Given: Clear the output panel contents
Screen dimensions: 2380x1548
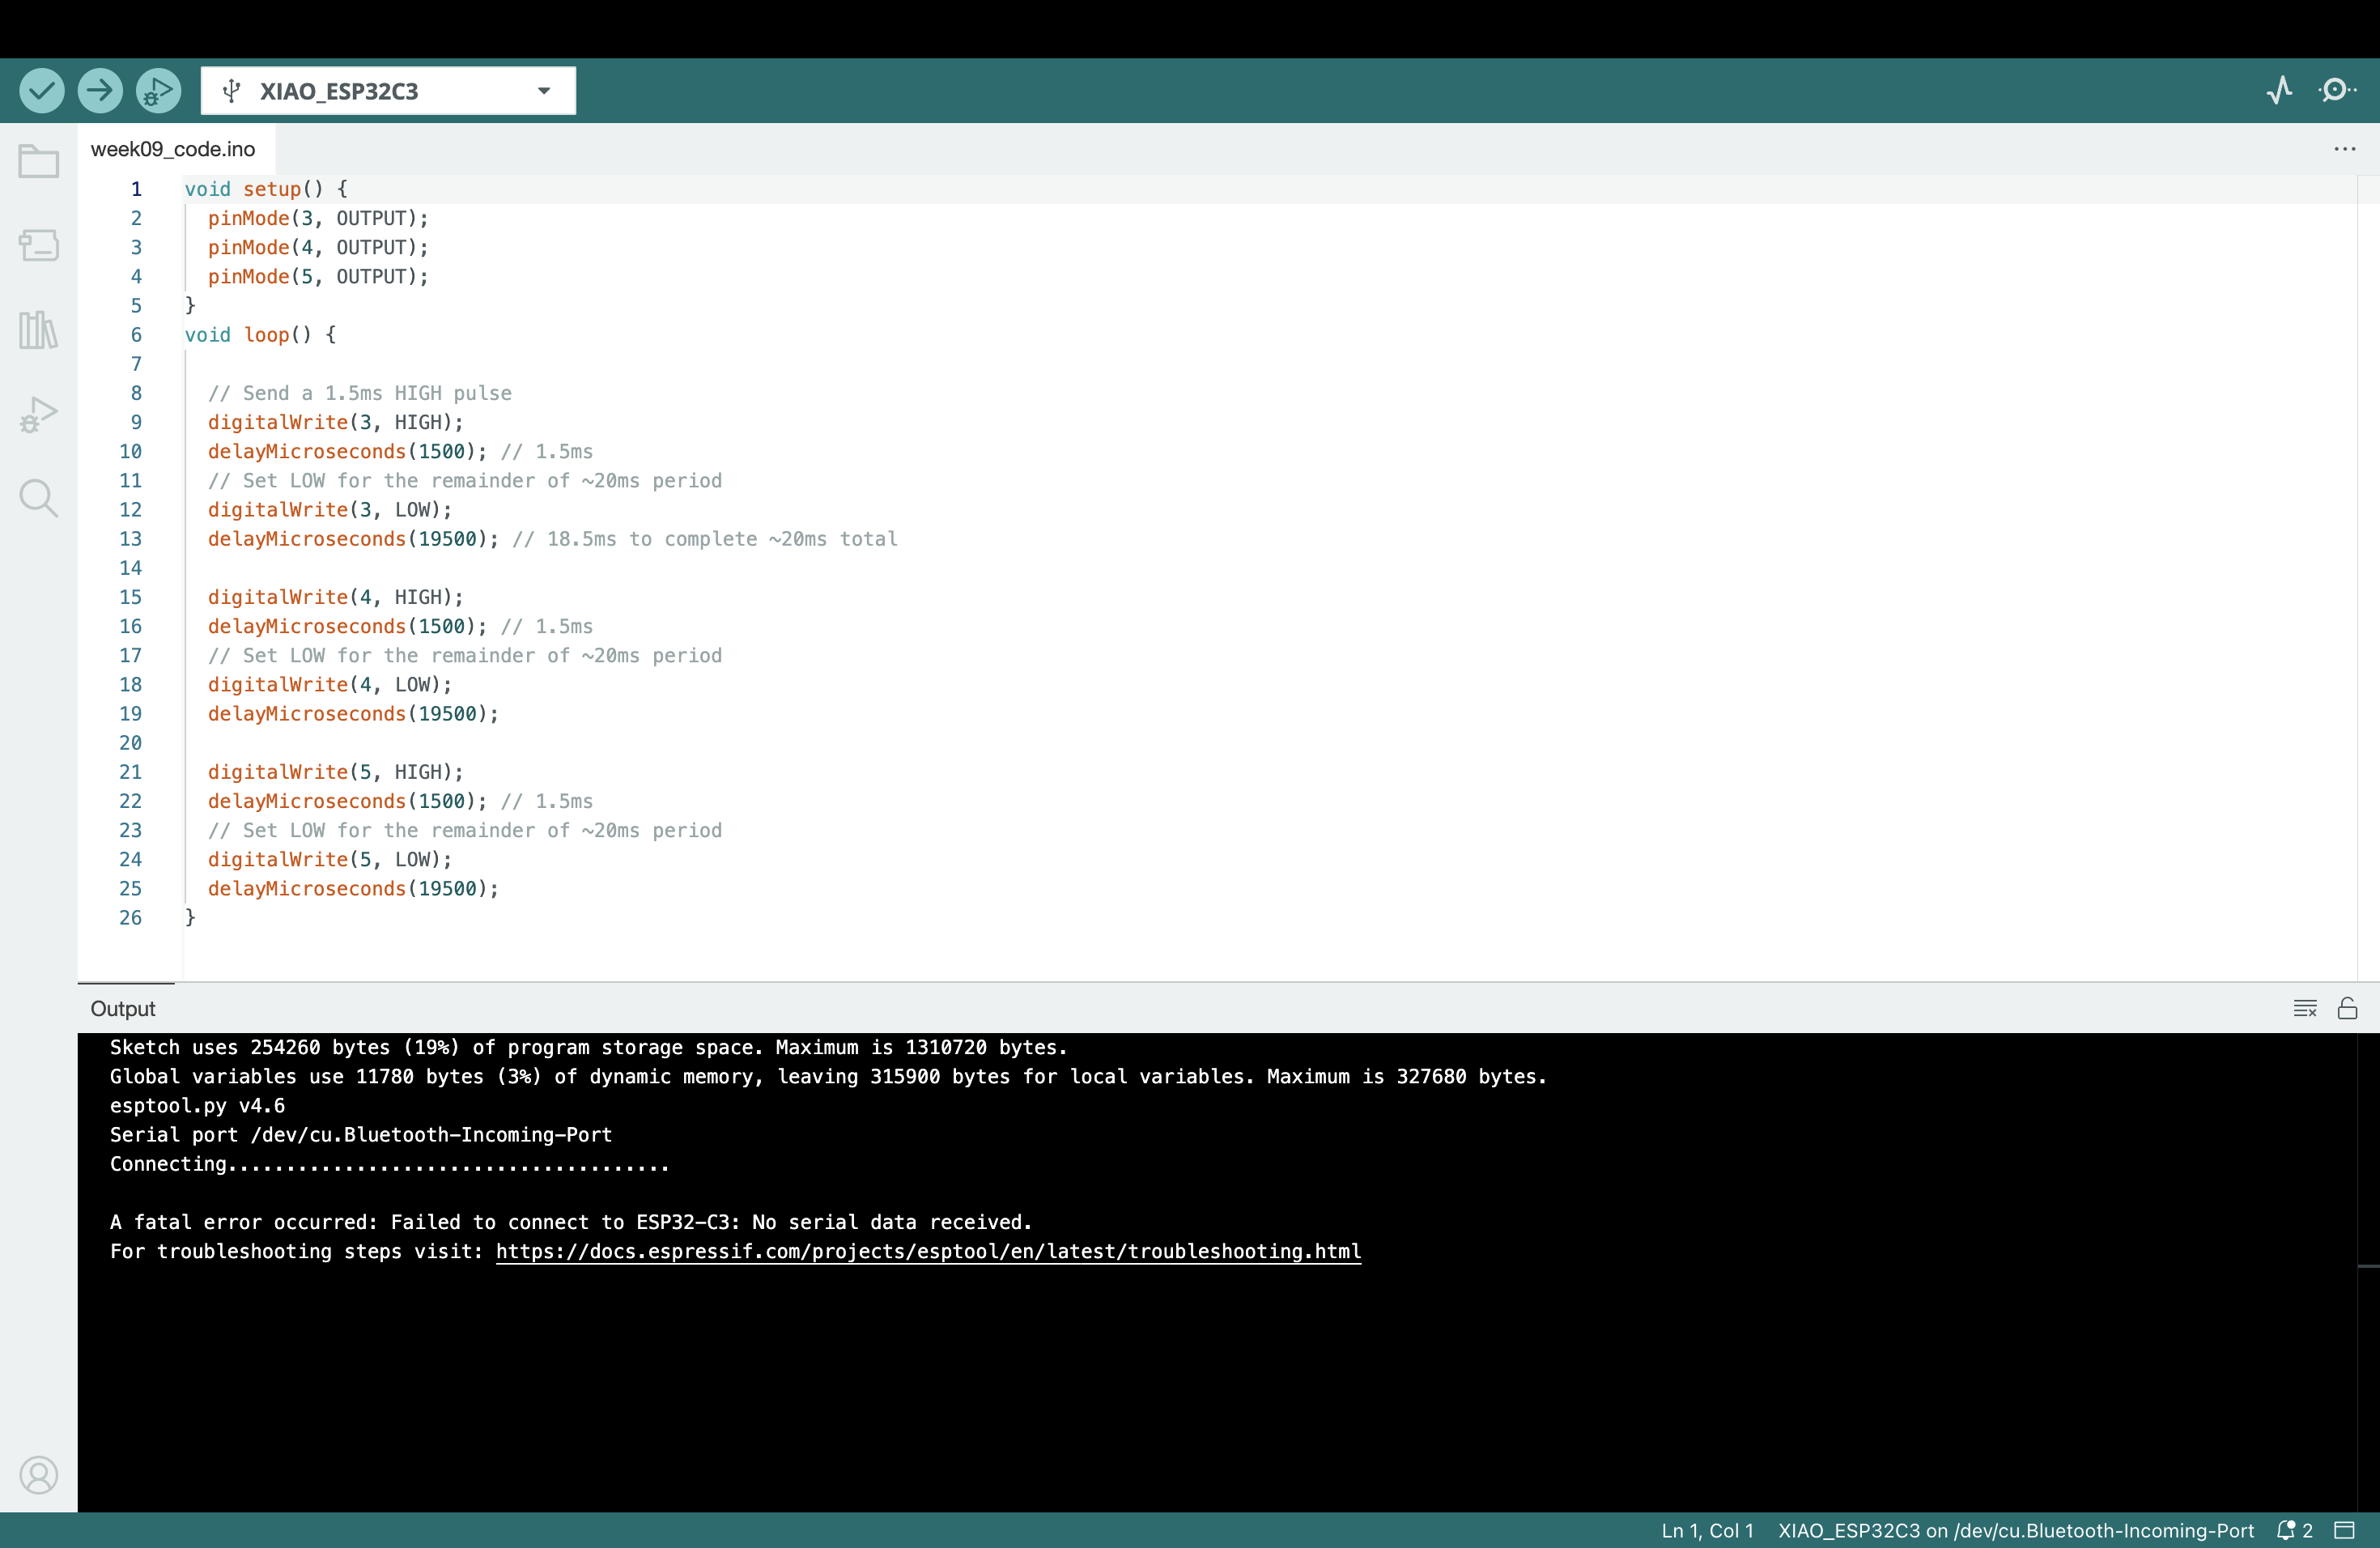Looking at the screenshot, I should pyautogui.click(x=2304, y=1008).
